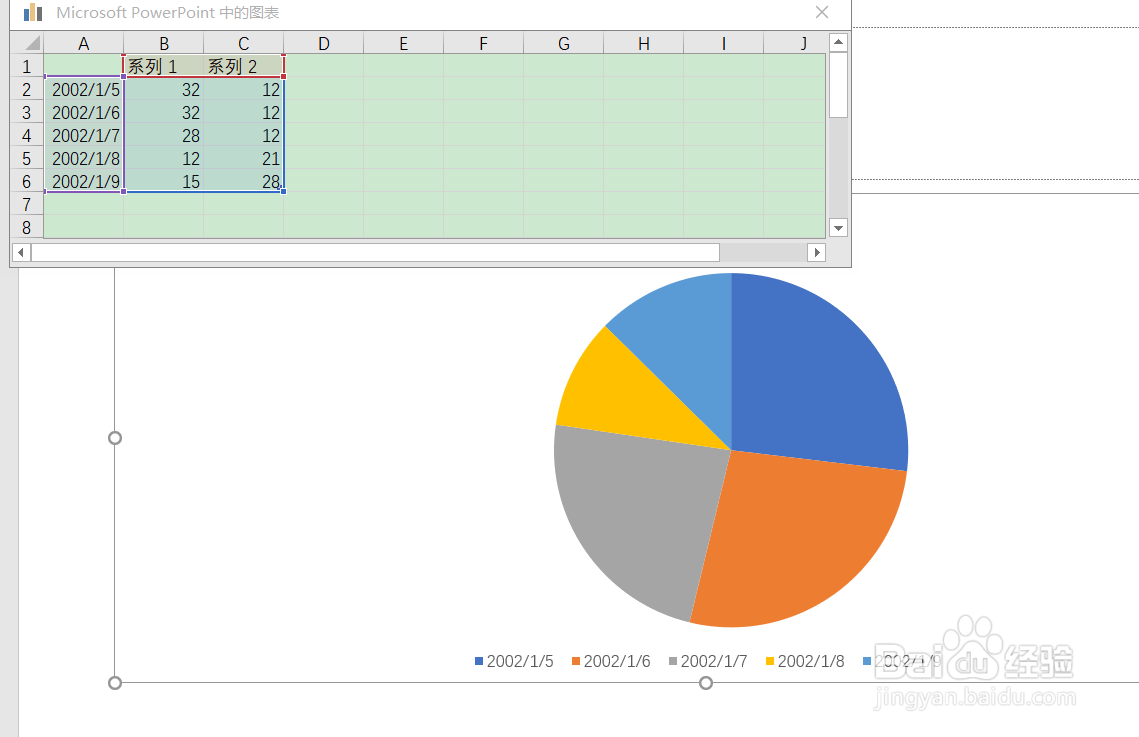Select column I header
Image resolution: width=1139 pixels, height=737 pixels.
point(723,44)
